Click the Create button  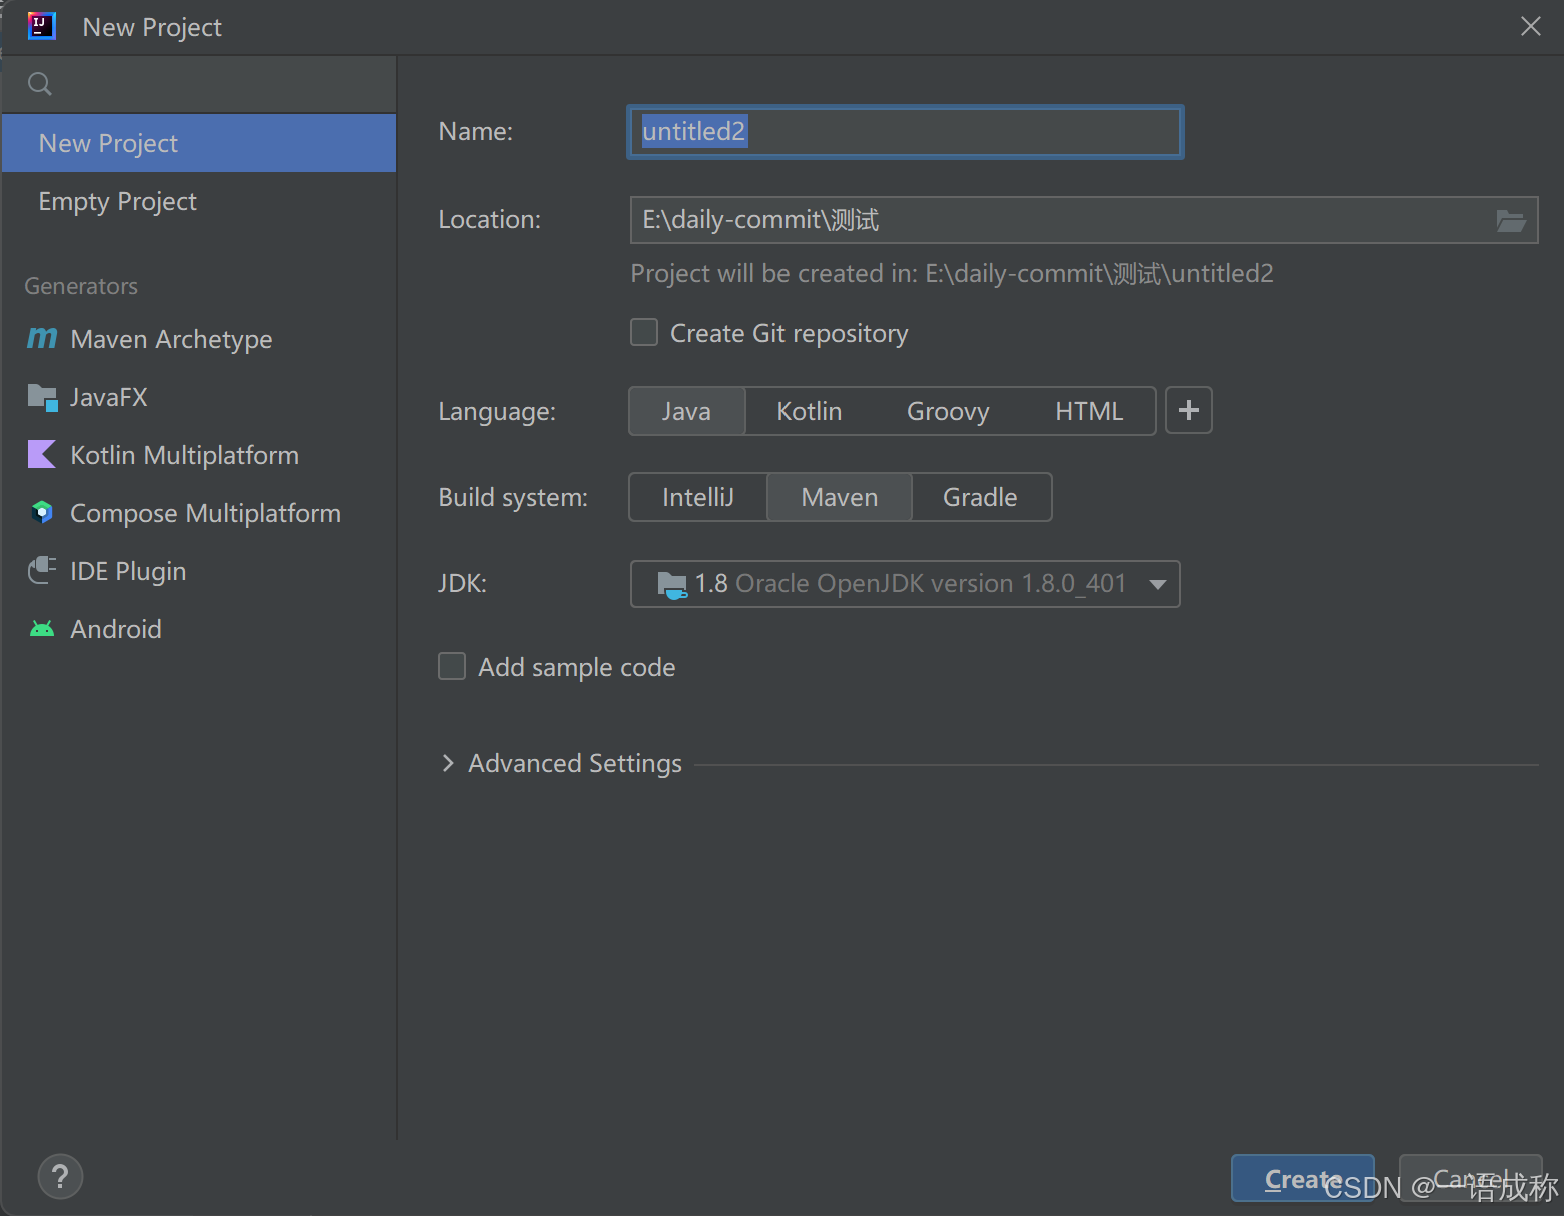pos(1302,1179)
